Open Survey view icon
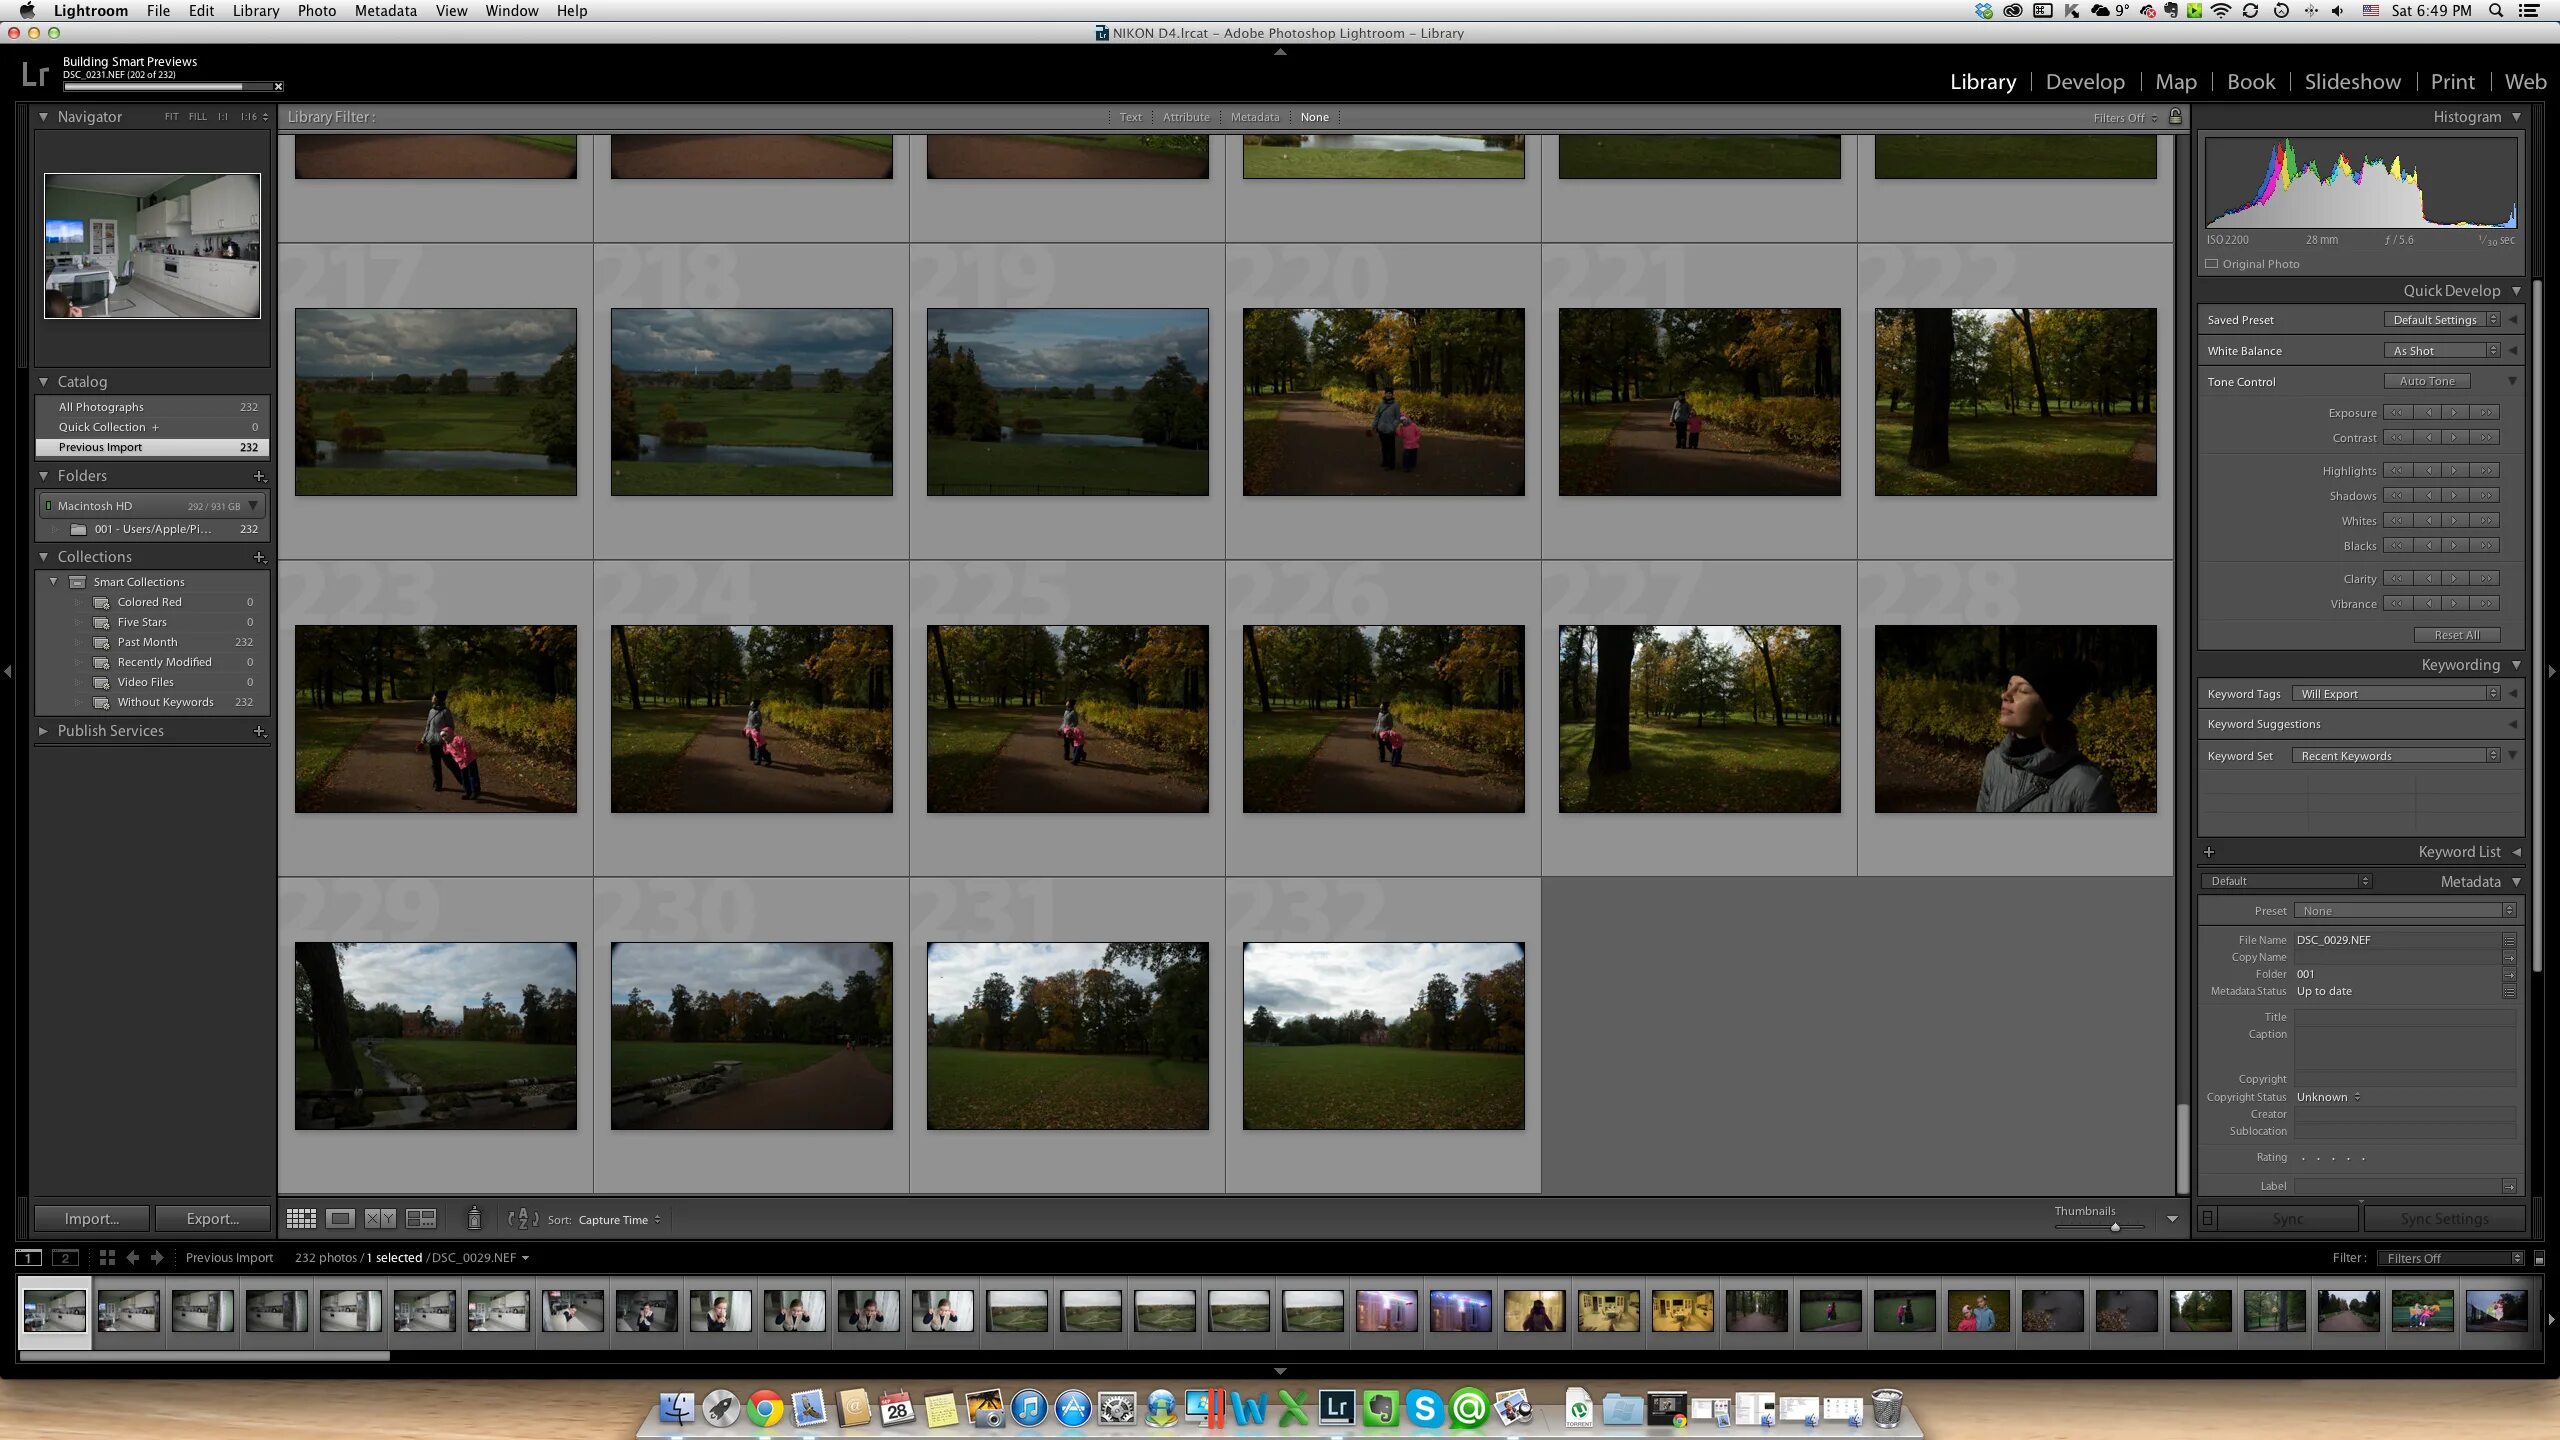 [421, 1218]
